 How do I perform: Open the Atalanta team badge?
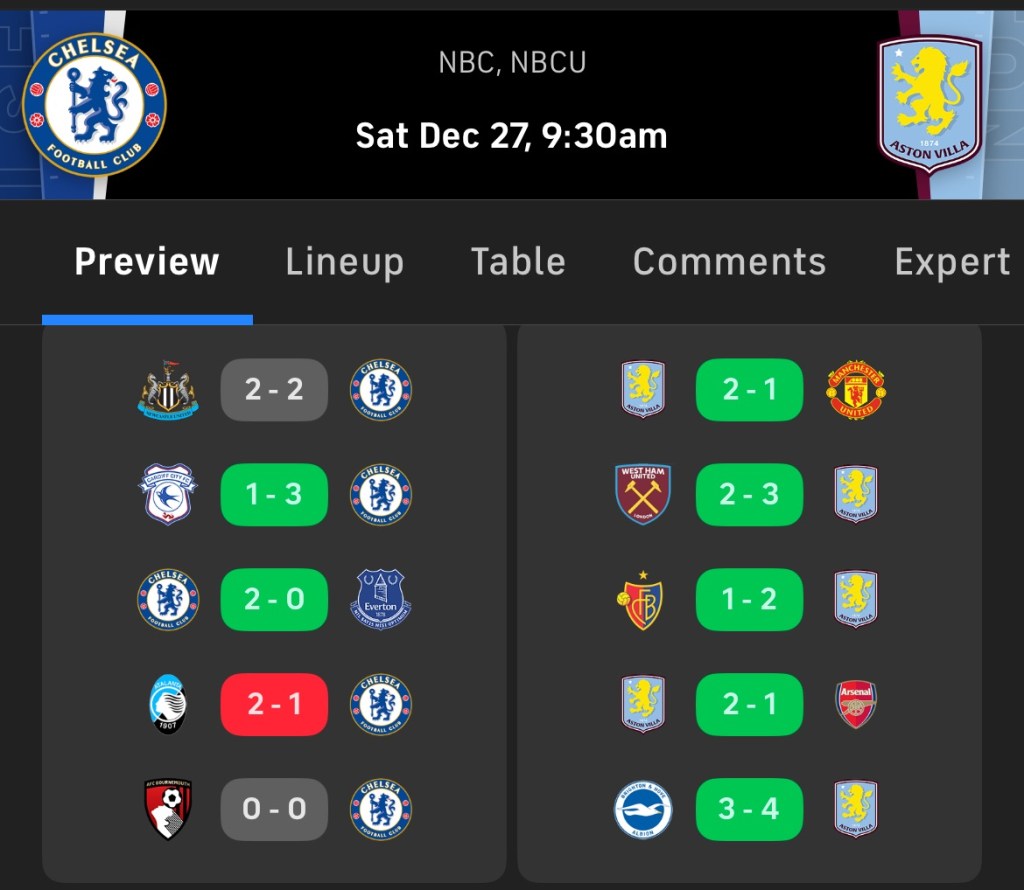[x=168, y=704]
